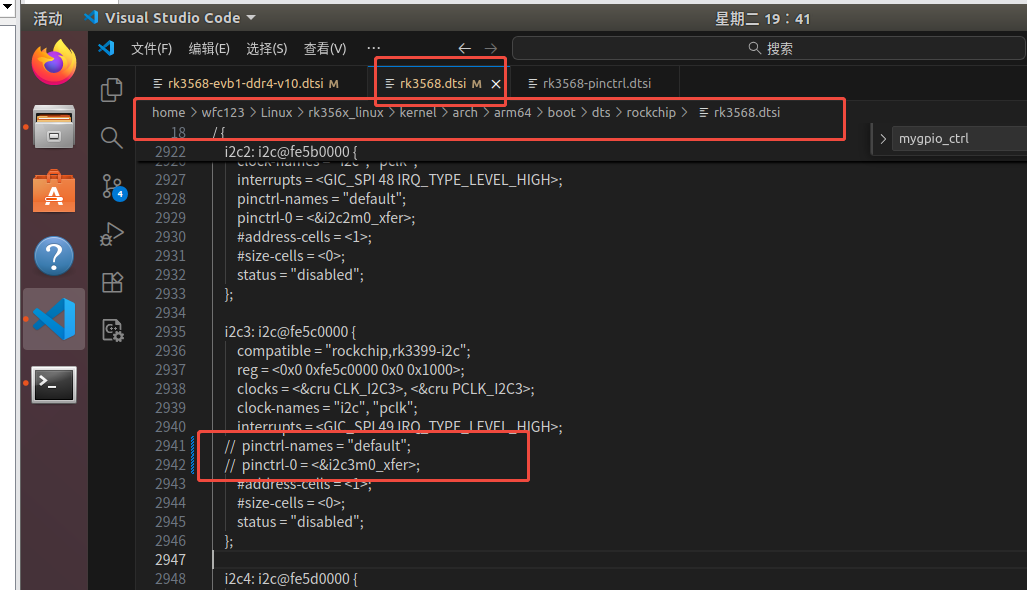Open the Run and Debug view
The width and height of the screenshot is (1027, 590).
[x=112, y=234]
